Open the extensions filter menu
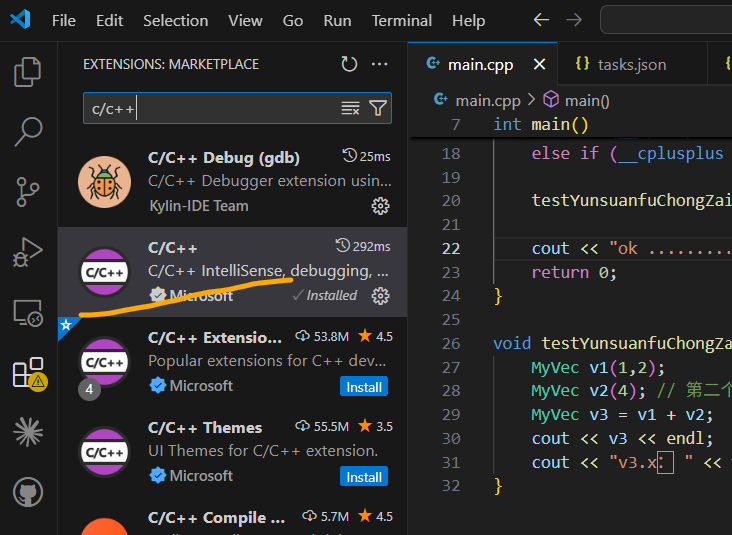Viewport: 732px width, 535px height. (378, 108)
